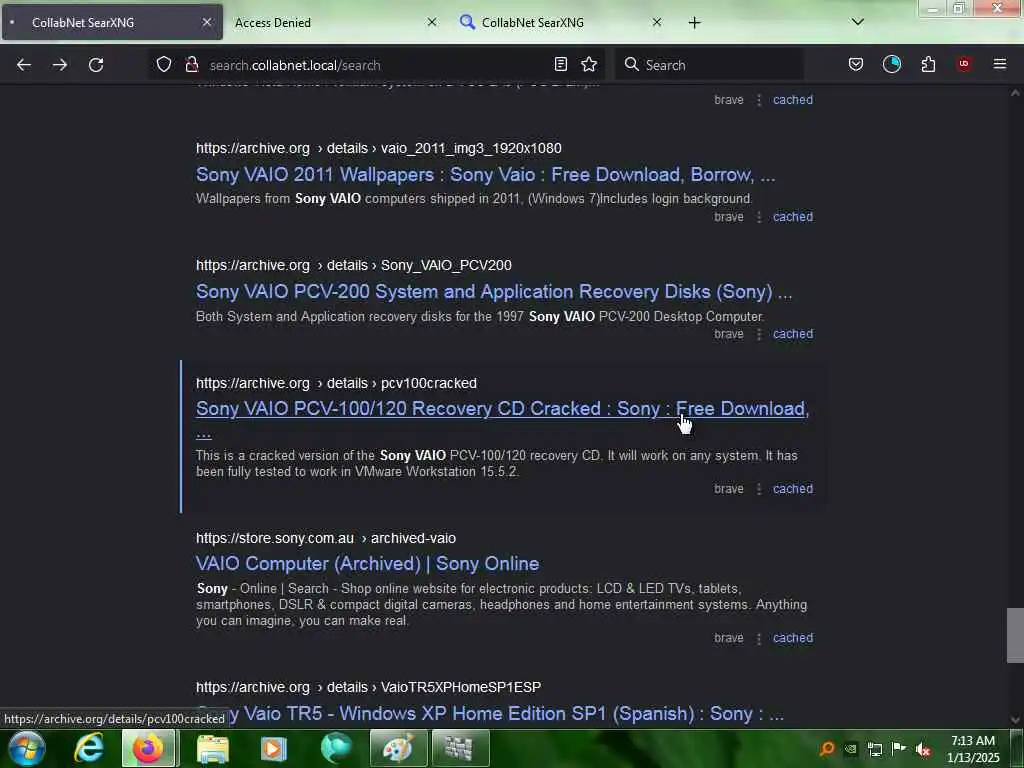Switch to the third CollabNet SearXNG tab
The height and width of the screenshot is (768, 1024).
pyautogui.click(x=560, y=22)
